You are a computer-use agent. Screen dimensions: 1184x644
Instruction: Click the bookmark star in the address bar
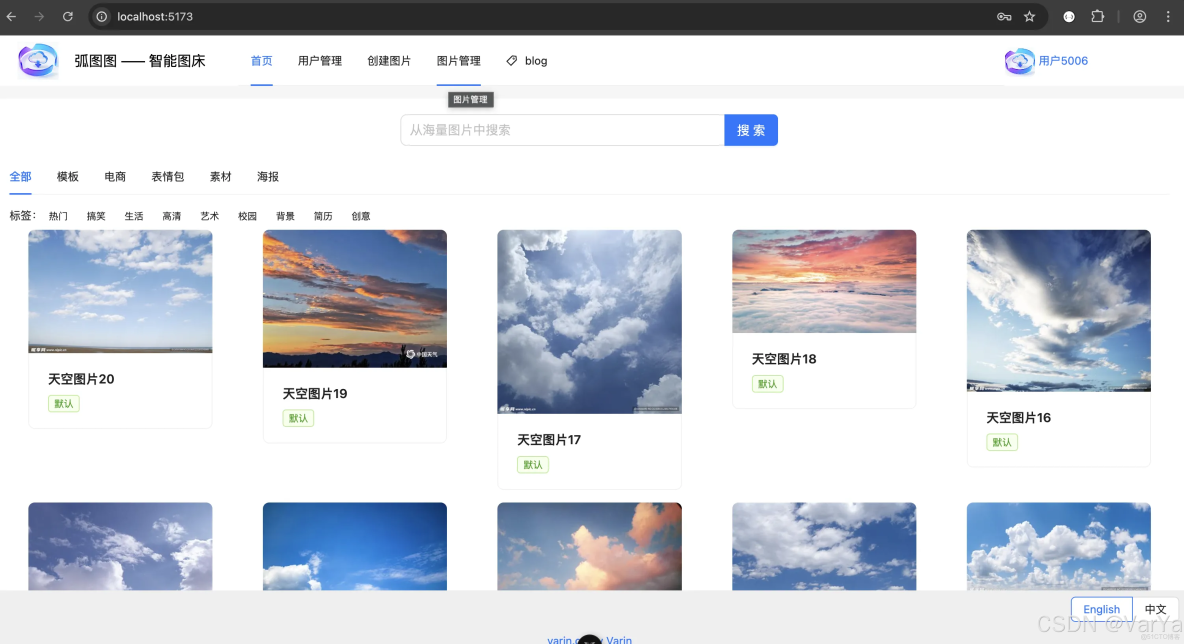(1031, 16)
